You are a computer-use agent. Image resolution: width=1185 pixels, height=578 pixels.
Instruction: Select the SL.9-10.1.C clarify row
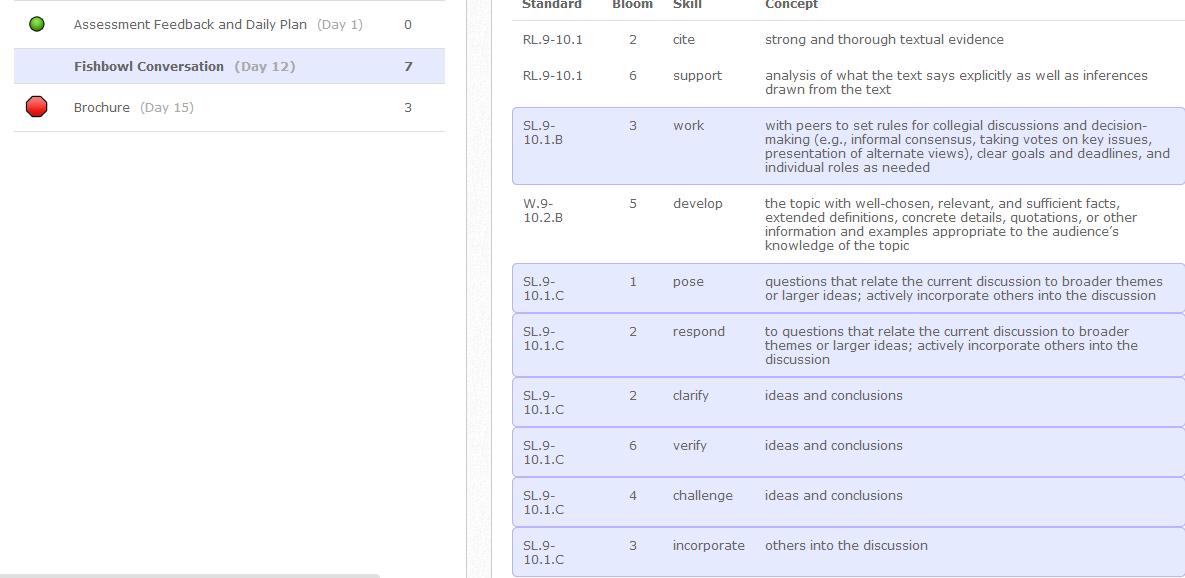click(x=848, y=402)
